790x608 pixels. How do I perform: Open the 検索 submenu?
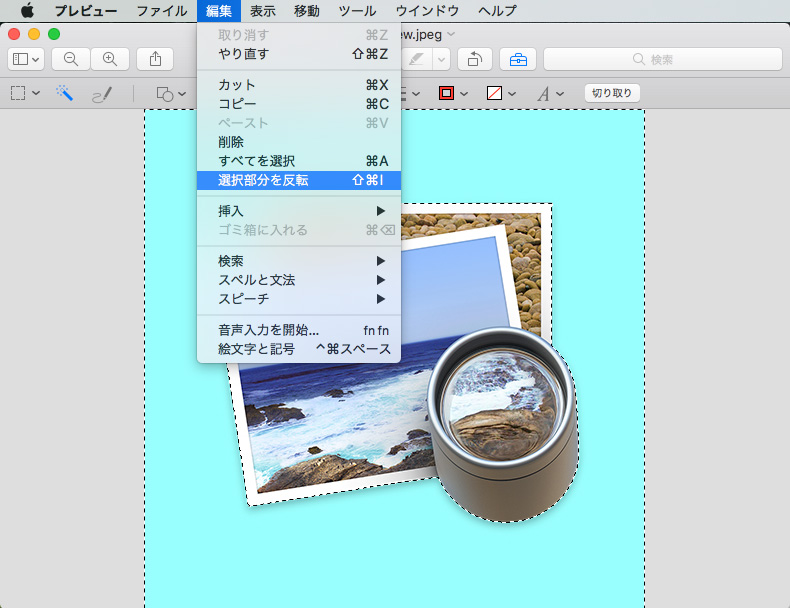pyautogui.click(x=299, y=261)
